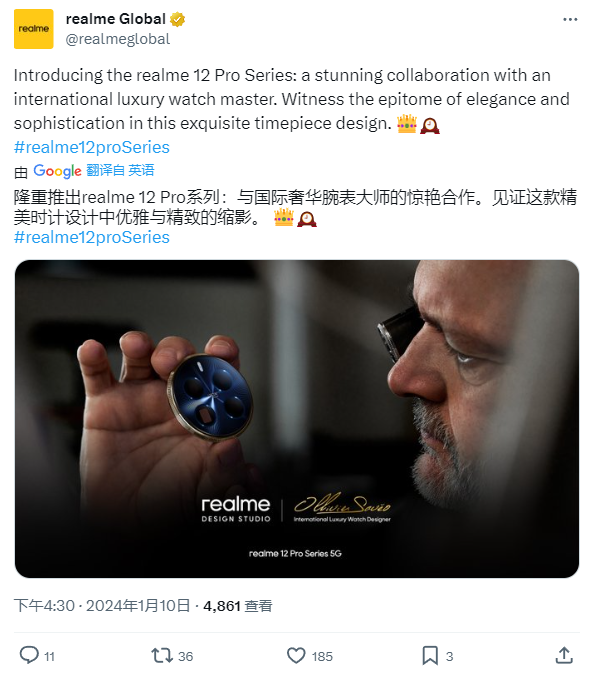Bookmark this tweet with the bookmark icon
The height and width of the screenshot is (676, 594).
(x=430, y=656)
